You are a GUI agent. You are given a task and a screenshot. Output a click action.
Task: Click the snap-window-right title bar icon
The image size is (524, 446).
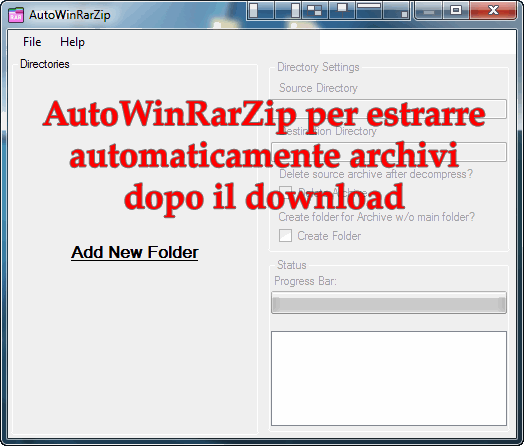point(288,10)
